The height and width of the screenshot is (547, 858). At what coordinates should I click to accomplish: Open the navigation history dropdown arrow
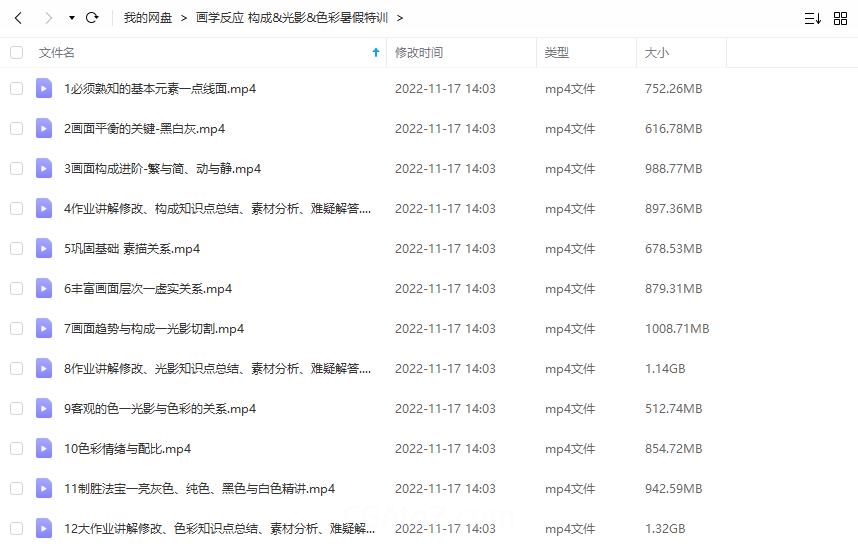(71, 18)
